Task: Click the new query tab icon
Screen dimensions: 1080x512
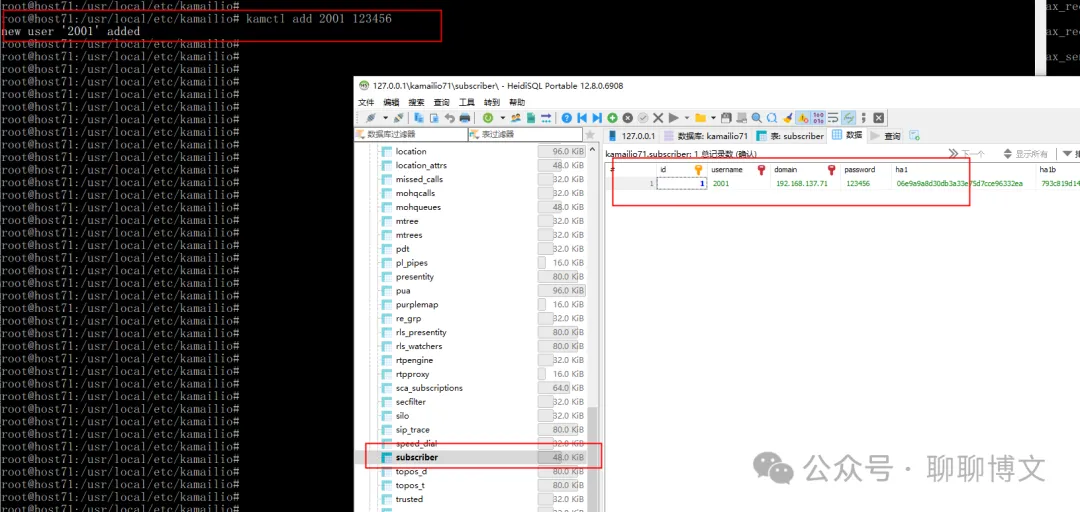Action: pyautogui.click(x=914, y=136)
